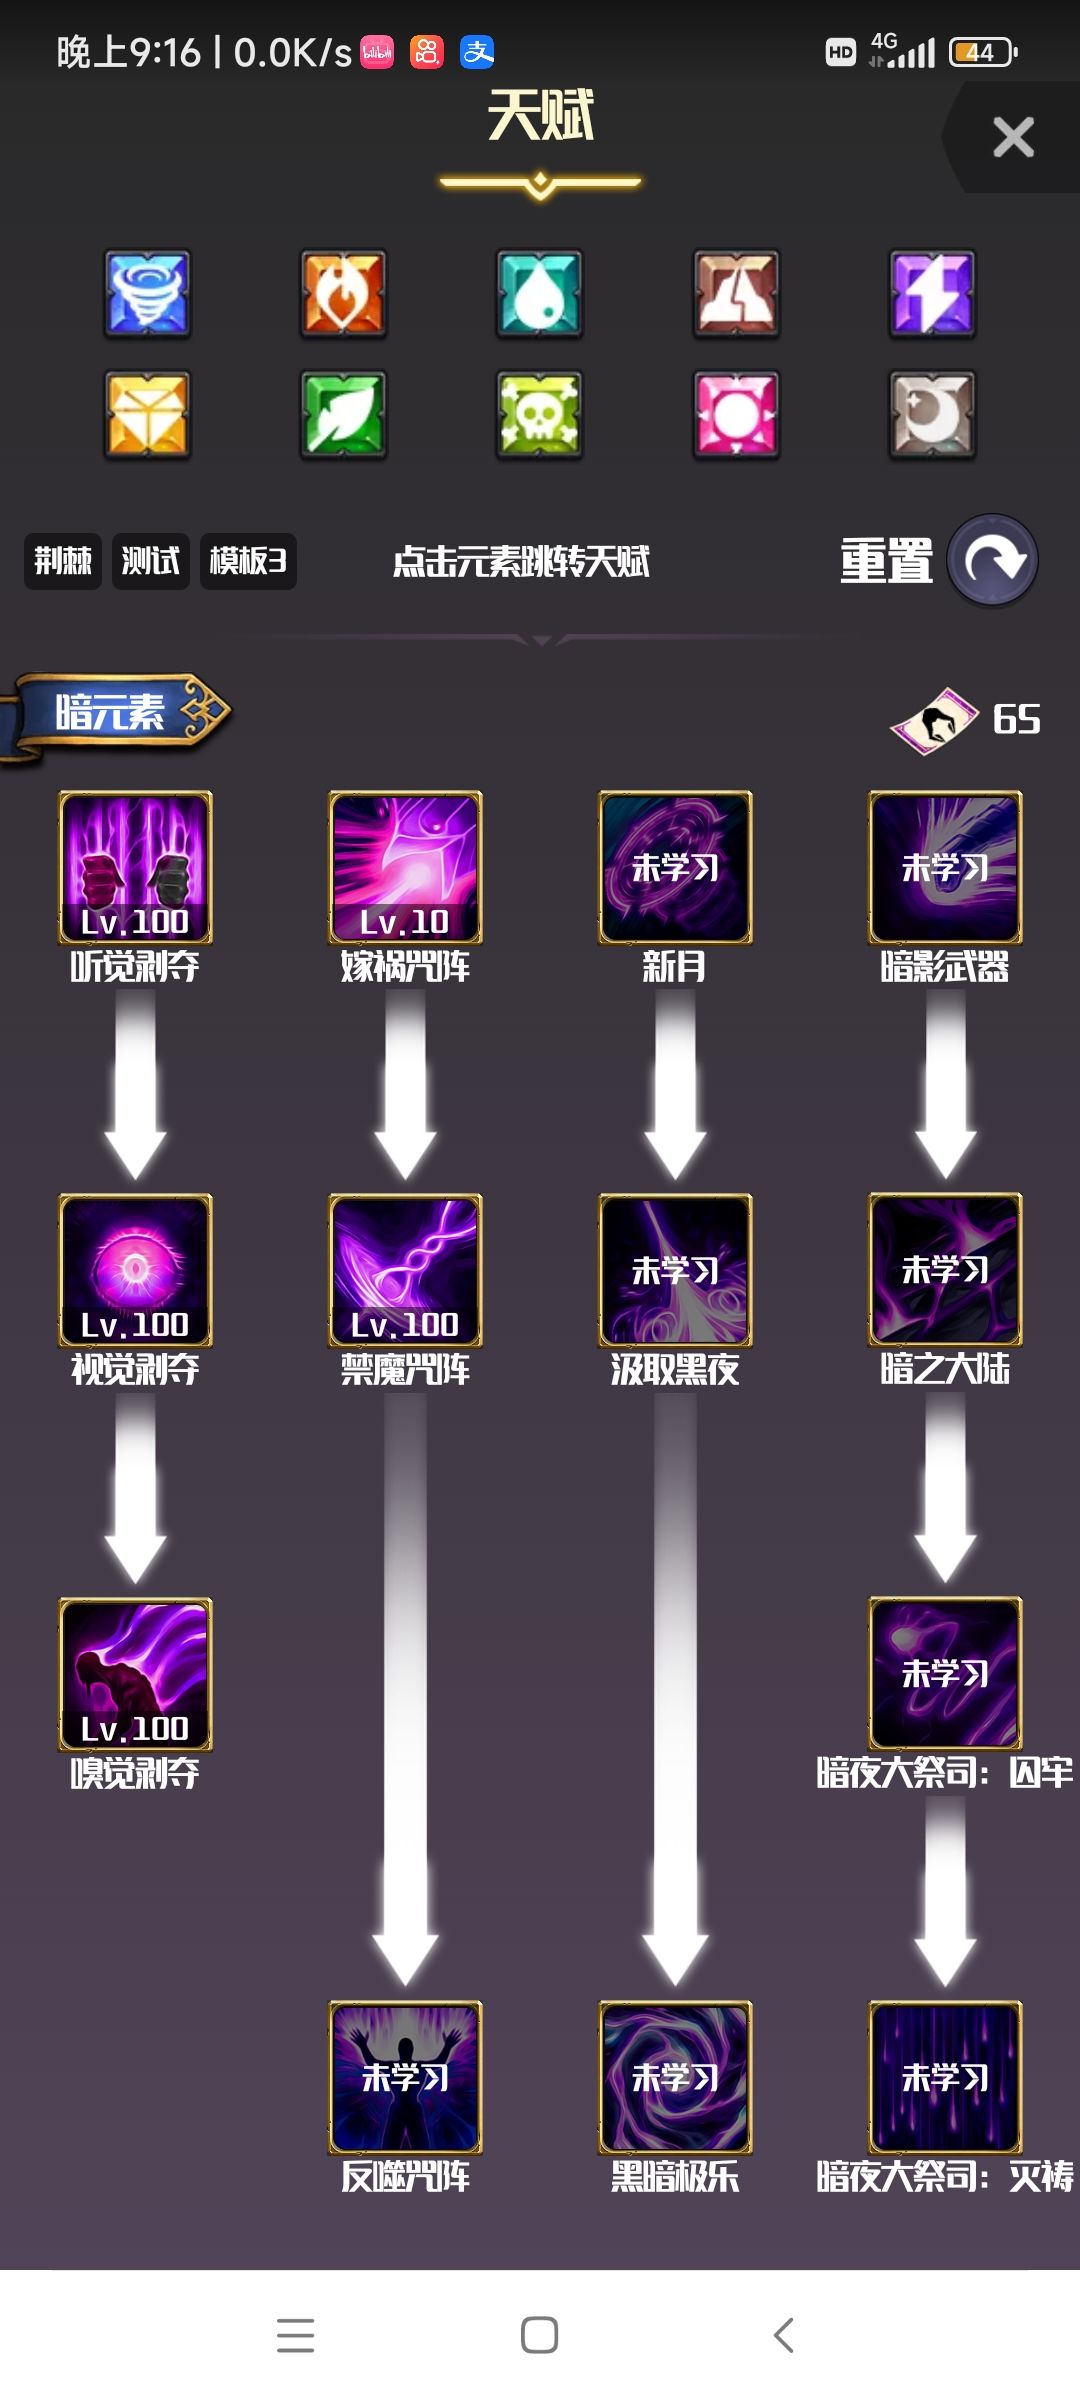
Task: Tap the unlearned 新月 talent
Action: coord(675,867)
